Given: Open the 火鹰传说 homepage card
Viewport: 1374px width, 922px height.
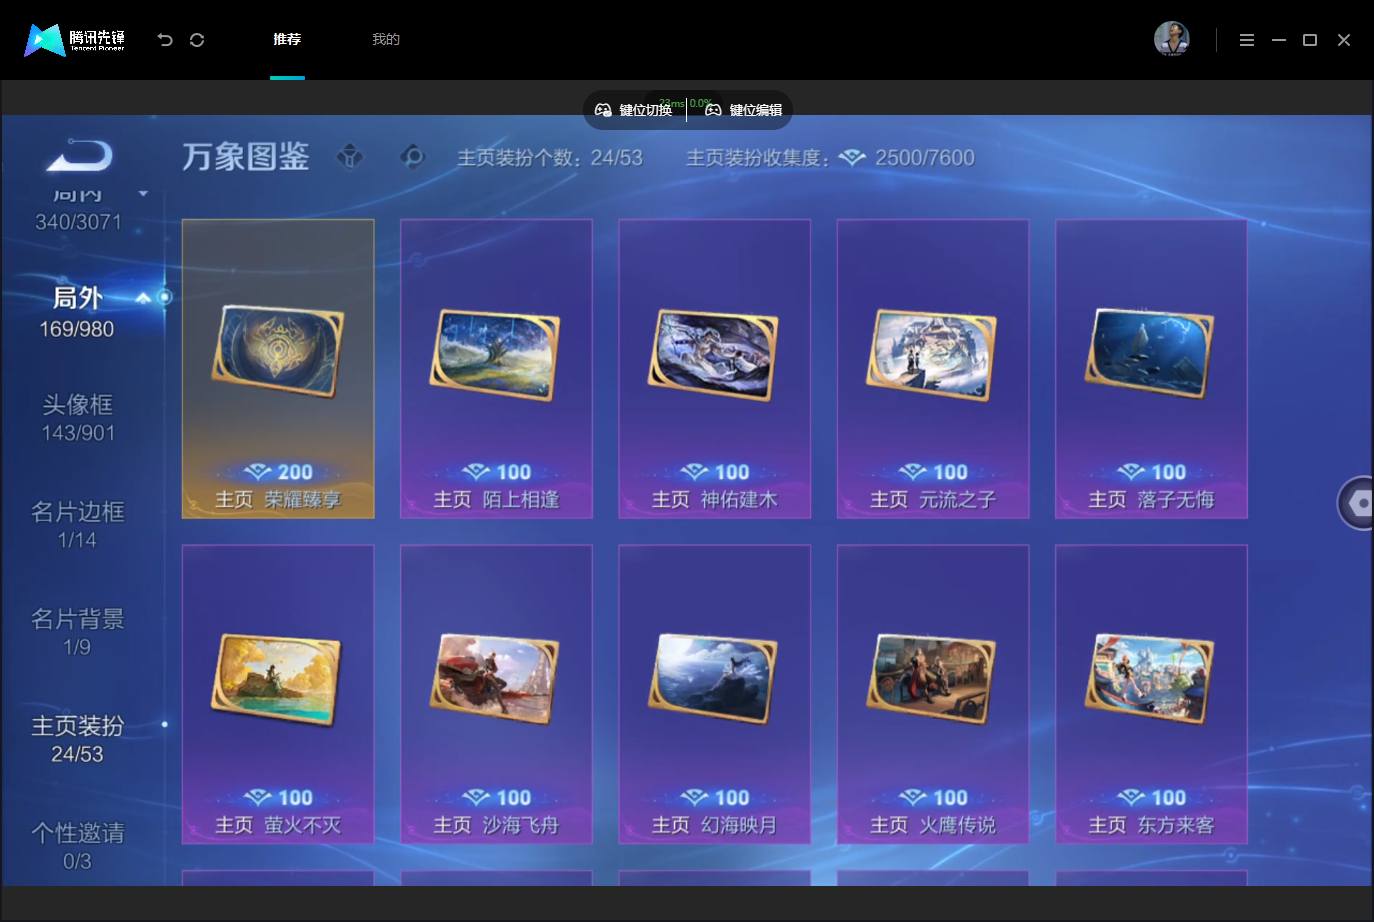Looking at the screenshot, I should [933, 694].
